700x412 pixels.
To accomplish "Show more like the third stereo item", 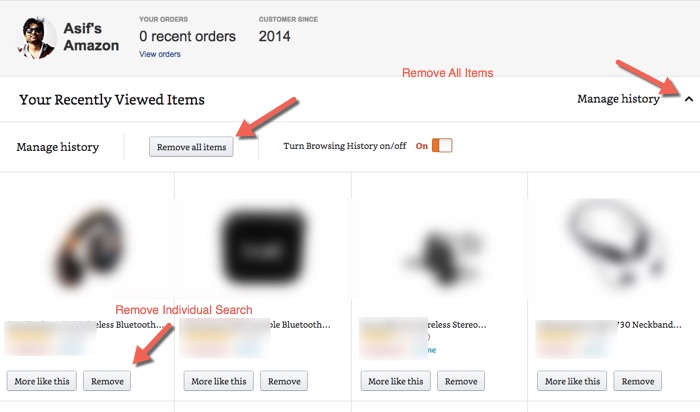I will click(x=396, y=381).
